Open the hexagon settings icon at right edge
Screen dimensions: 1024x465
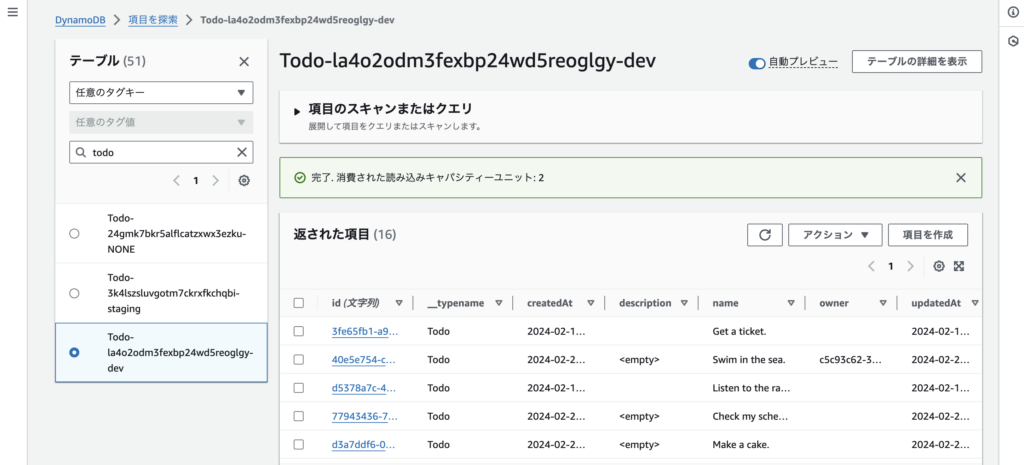click(1013, 40)
